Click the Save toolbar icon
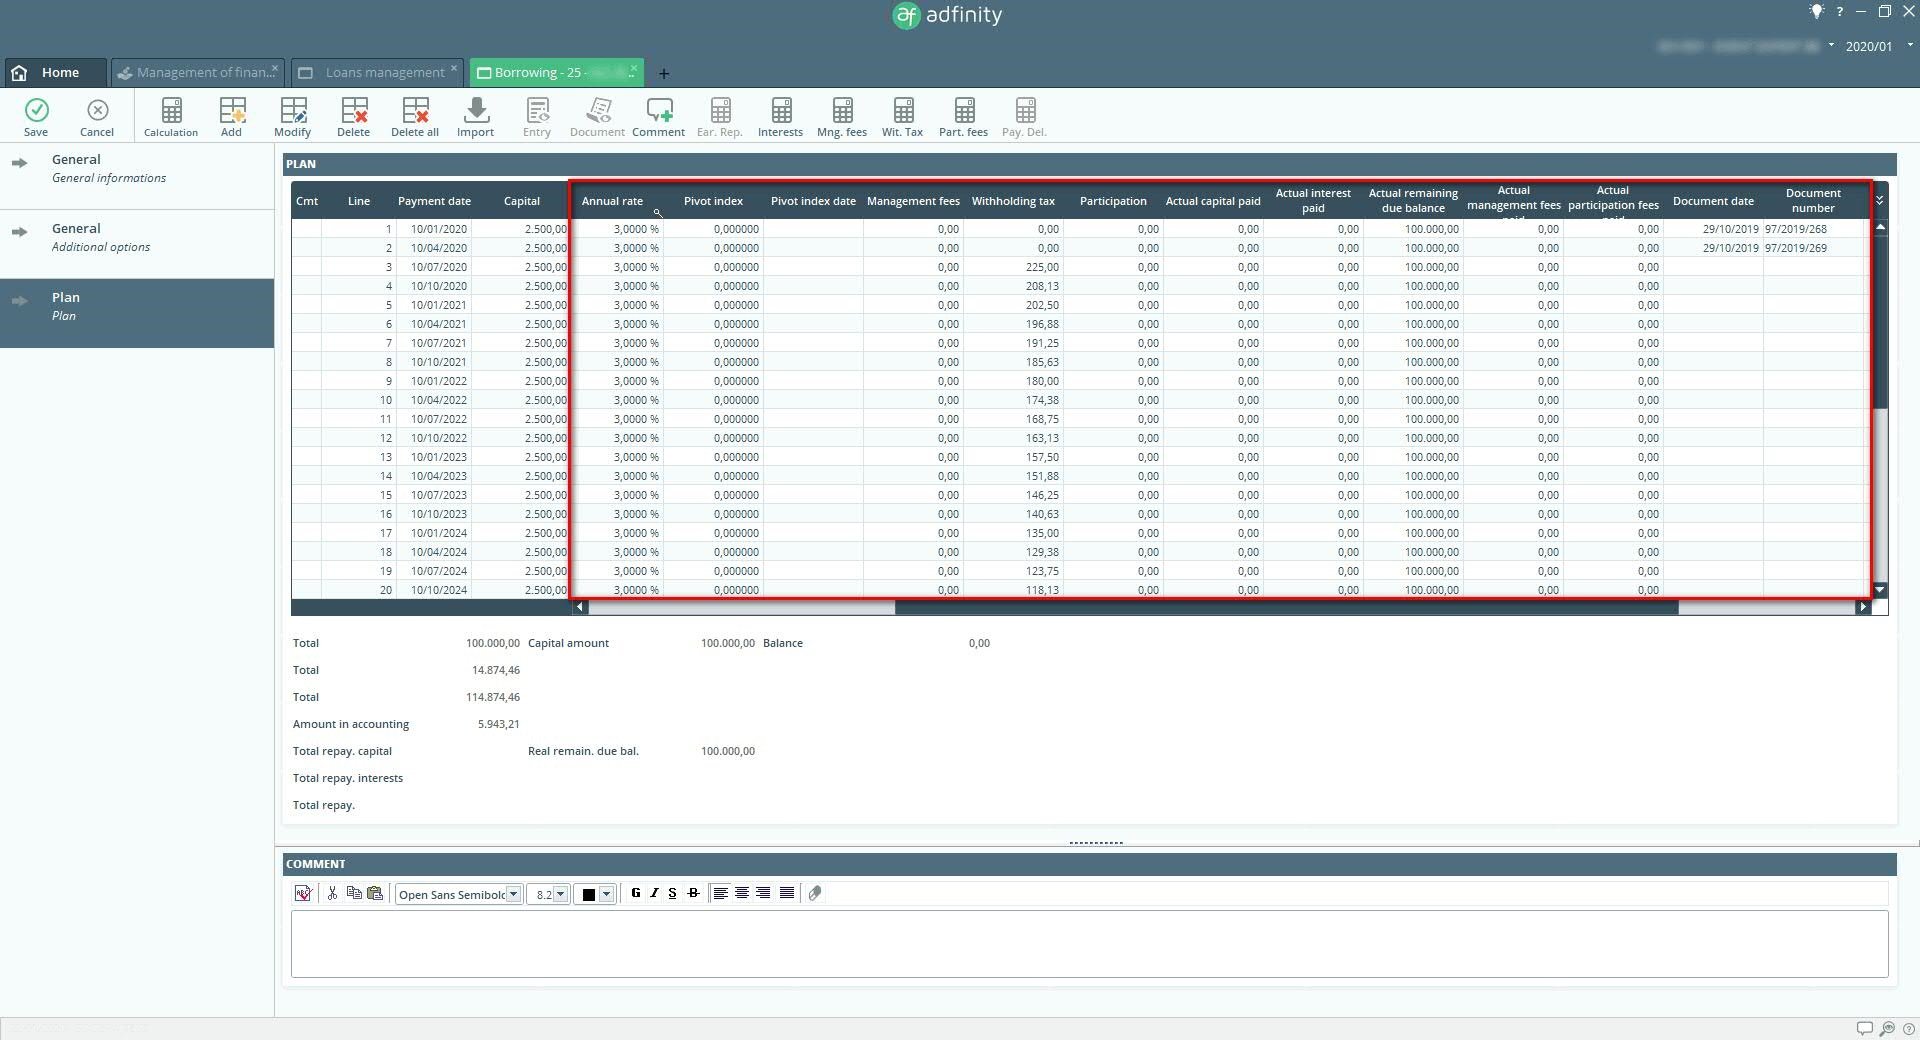1920x1040 pixels. 36,116
